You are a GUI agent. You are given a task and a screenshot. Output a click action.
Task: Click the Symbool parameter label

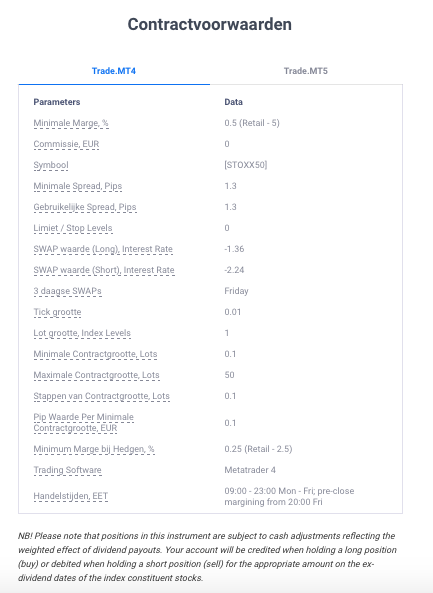[51, 165]
